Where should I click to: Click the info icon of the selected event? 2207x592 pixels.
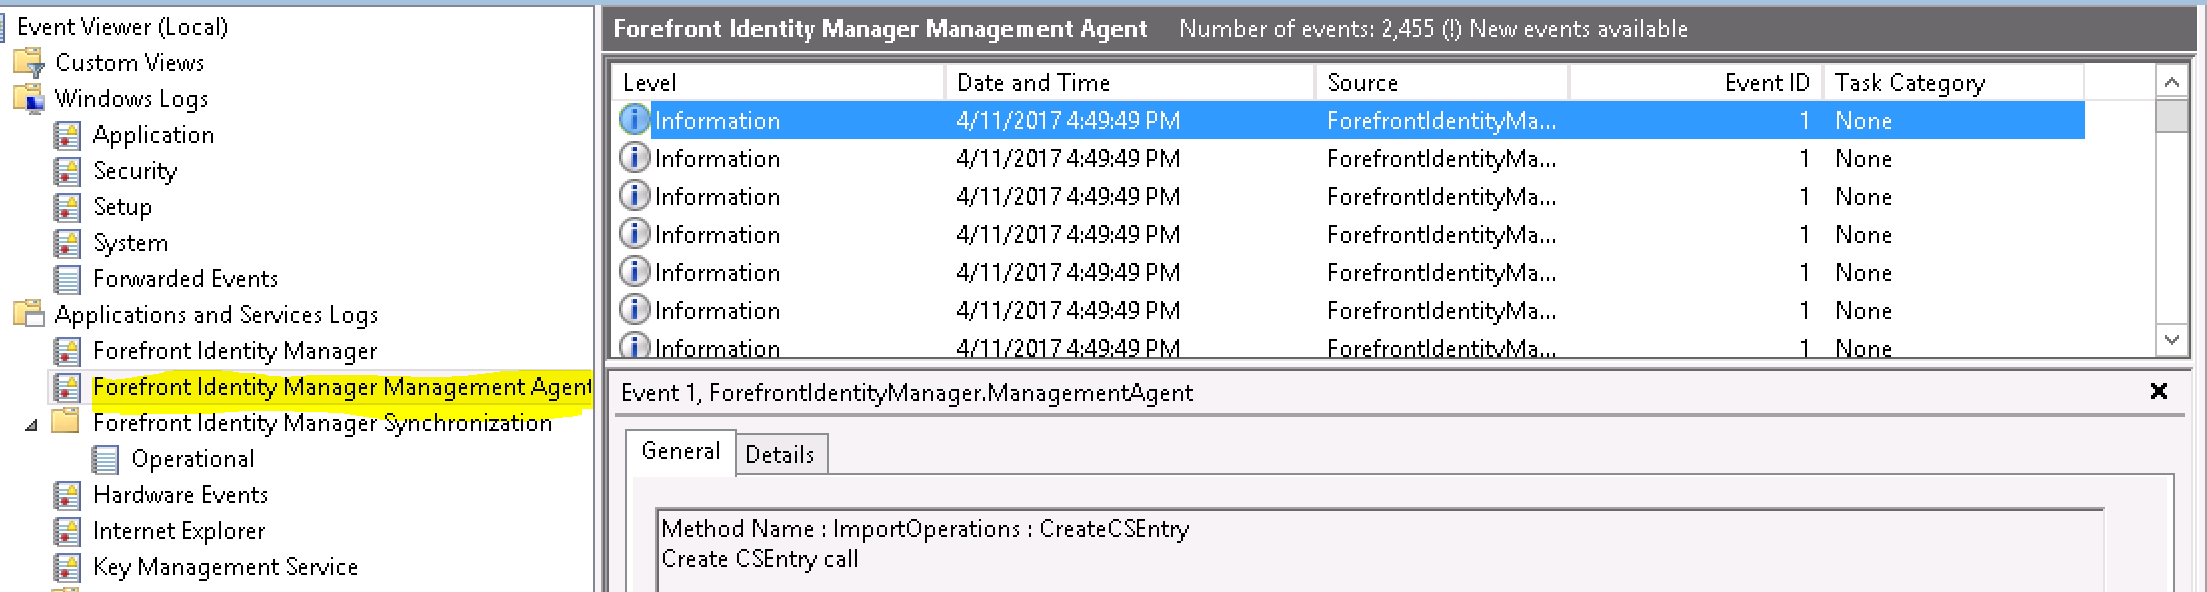(x=634, y=120)
